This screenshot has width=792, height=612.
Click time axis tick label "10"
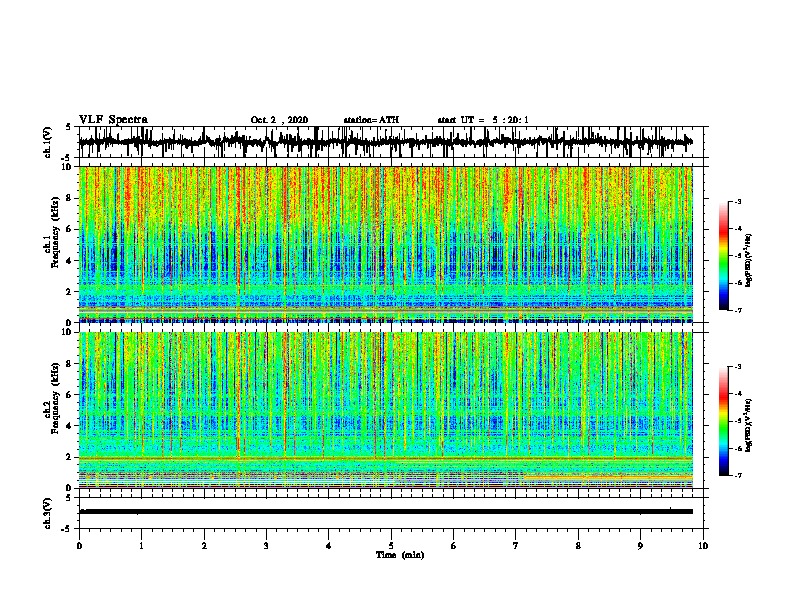click(x=703, y=546)
